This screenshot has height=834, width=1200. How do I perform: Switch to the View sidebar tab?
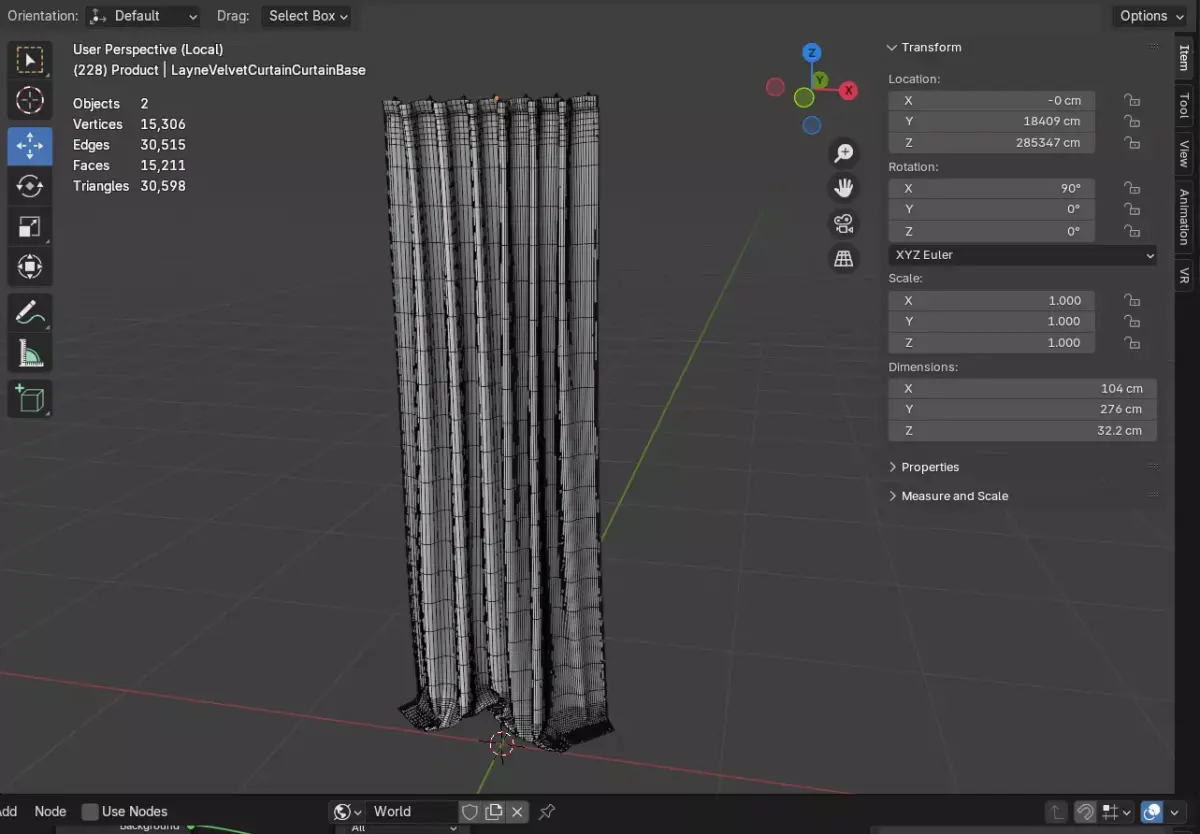[x=1184, y=153]
